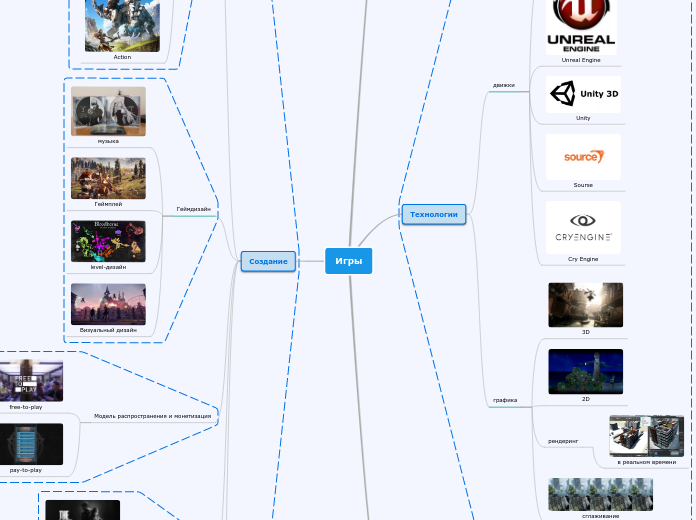This screenshot has width=696, height=520.
Task: Click the 'pay-to-play' caption text
Action: (26, 470)
